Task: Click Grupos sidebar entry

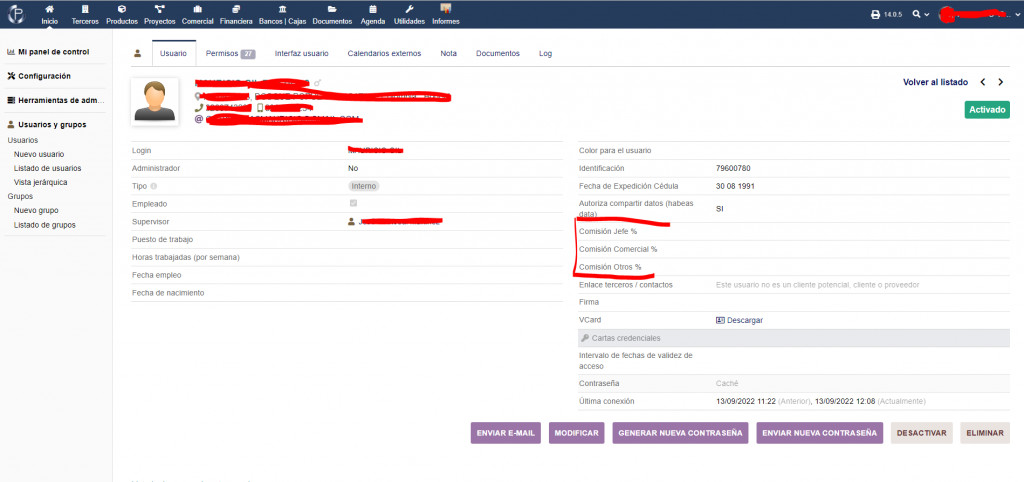Action: coord(20,196)
